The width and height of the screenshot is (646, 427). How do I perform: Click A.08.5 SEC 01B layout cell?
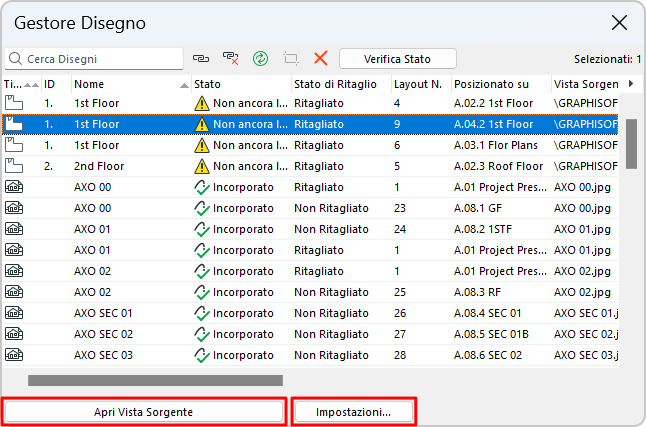click(x=491, y=334)
